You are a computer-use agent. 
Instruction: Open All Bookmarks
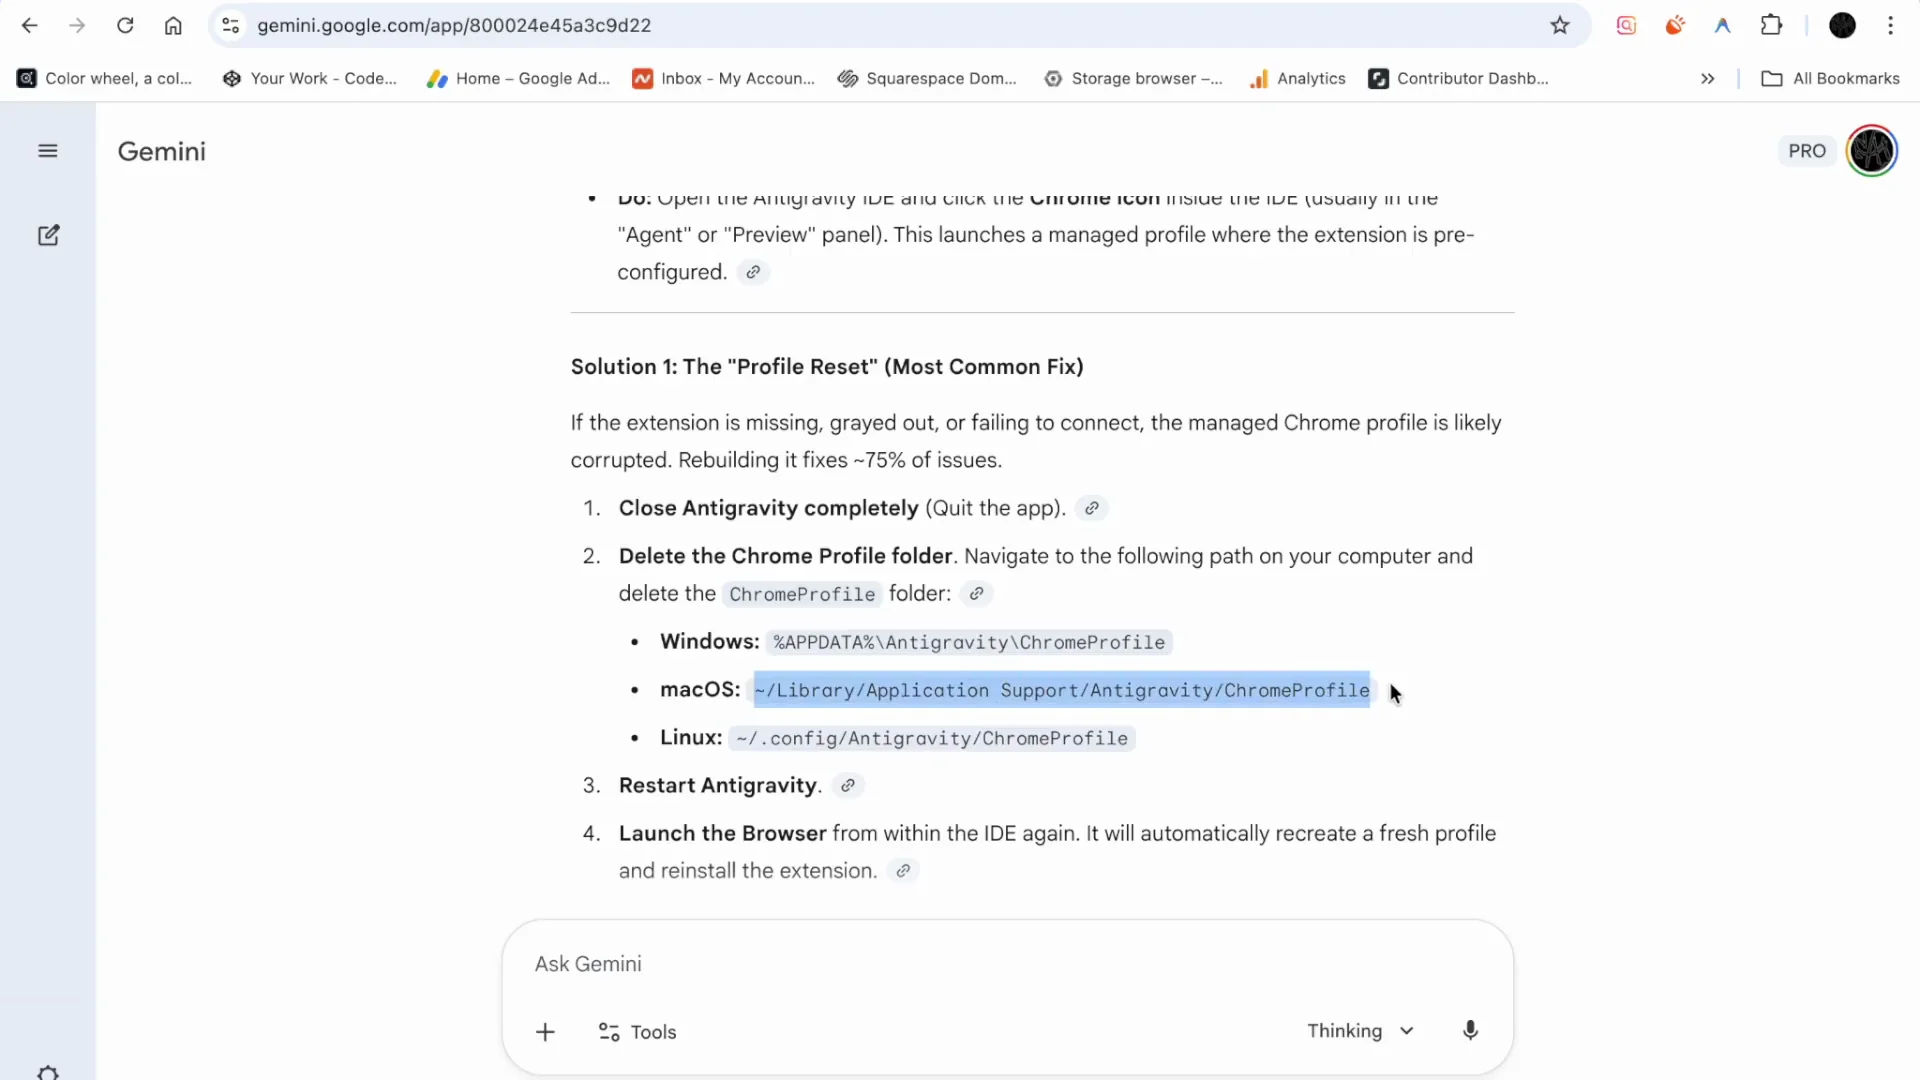[1830, 78]
